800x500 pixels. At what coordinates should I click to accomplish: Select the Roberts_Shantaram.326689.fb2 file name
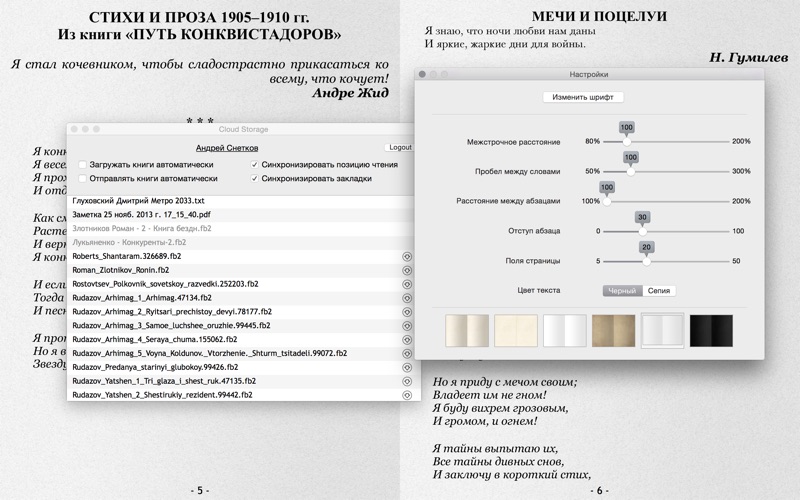[127, 256]
